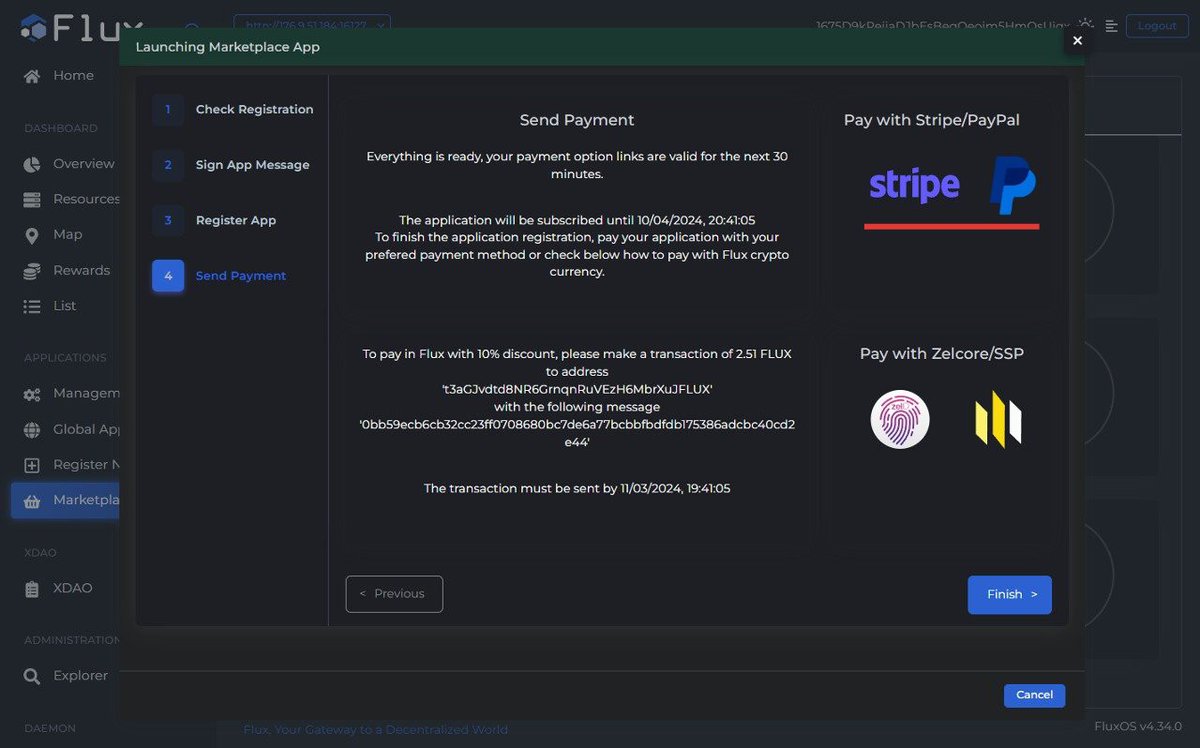Click the truncated wallet ID in the header
This screenshot has height=748, width=1200.
[x=942, y=26]
